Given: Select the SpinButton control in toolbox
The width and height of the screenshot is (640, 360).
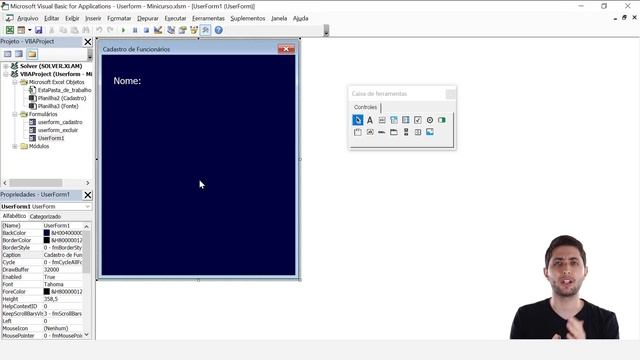Looking at the screenshot, I should (418, 132).
